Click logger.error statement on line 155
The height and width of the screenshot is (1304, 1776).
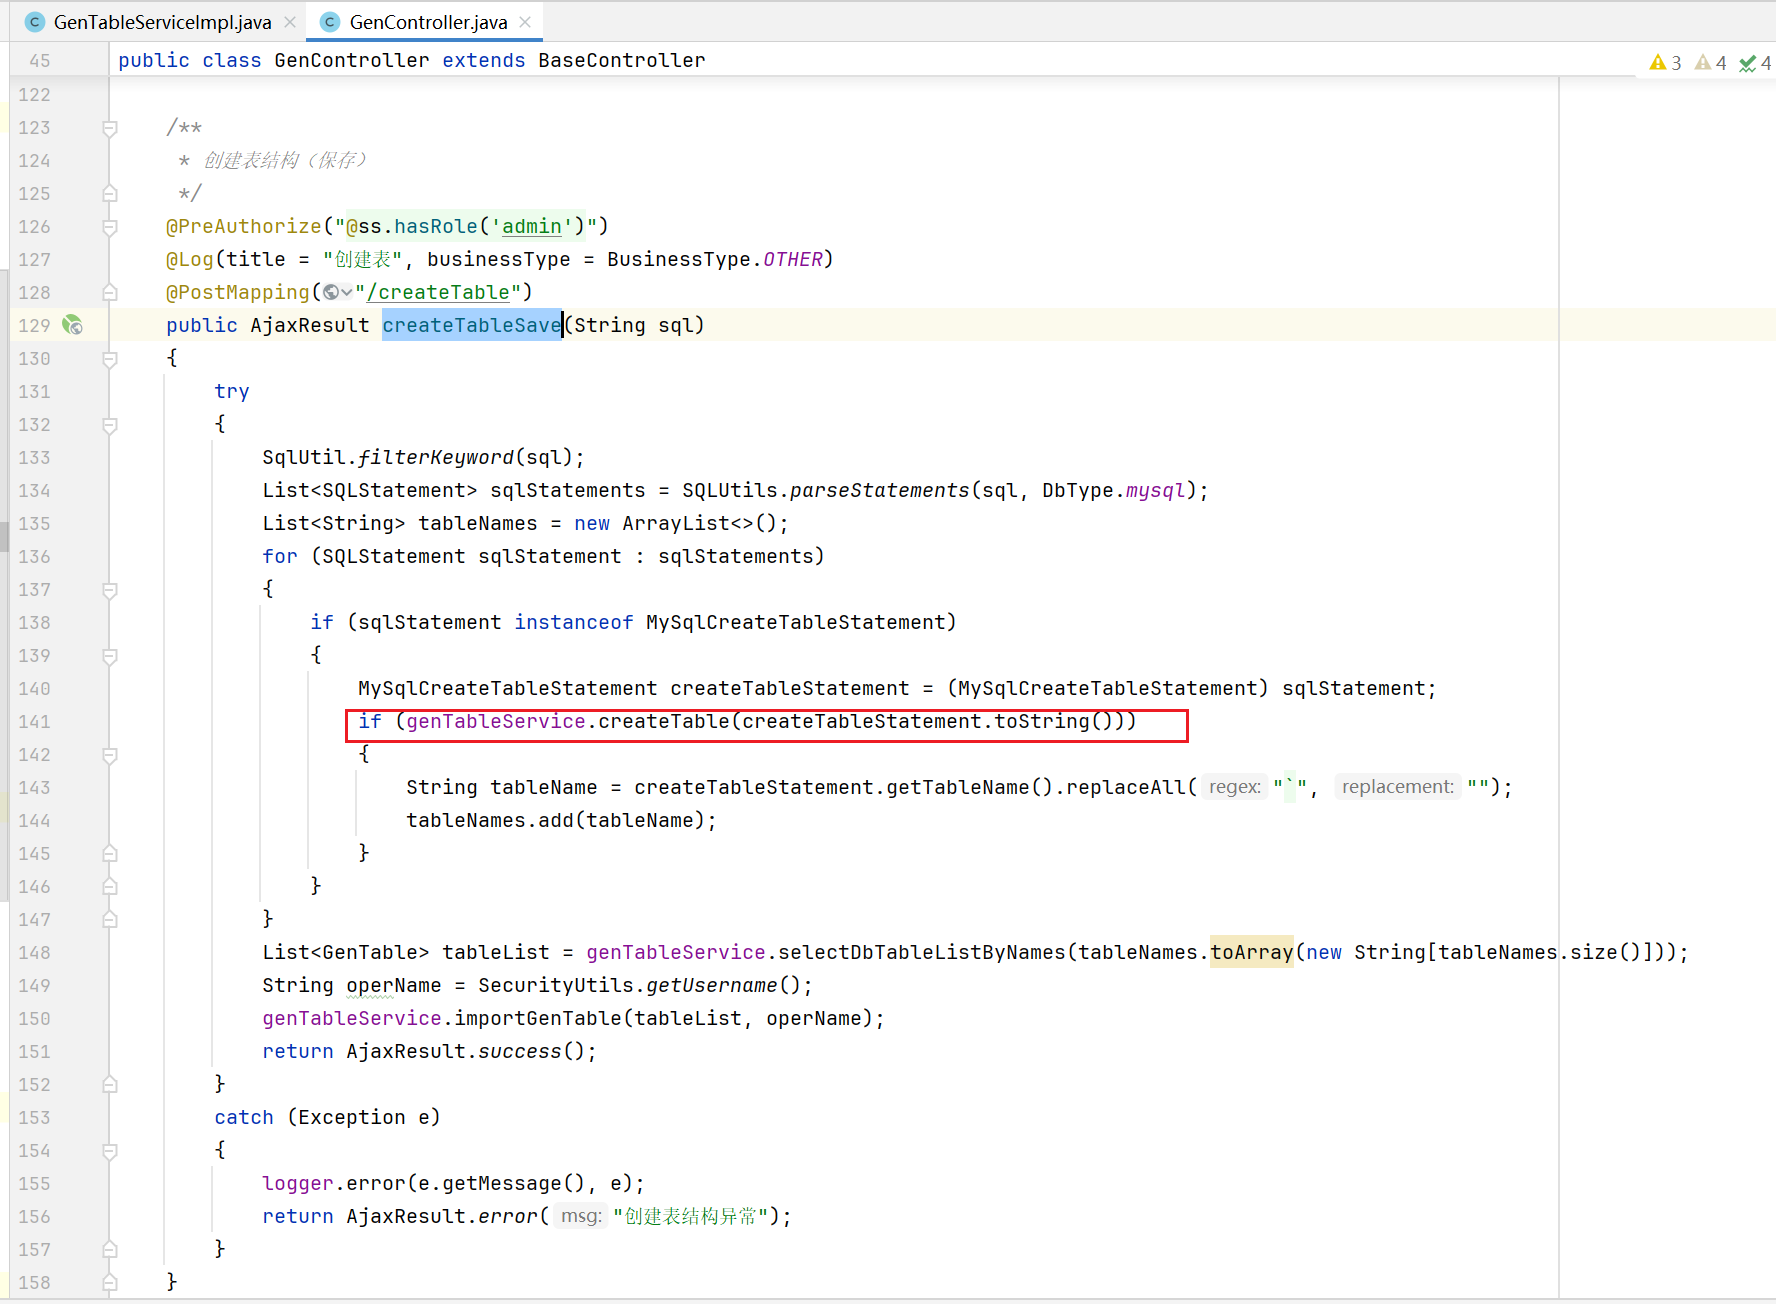453,1183
